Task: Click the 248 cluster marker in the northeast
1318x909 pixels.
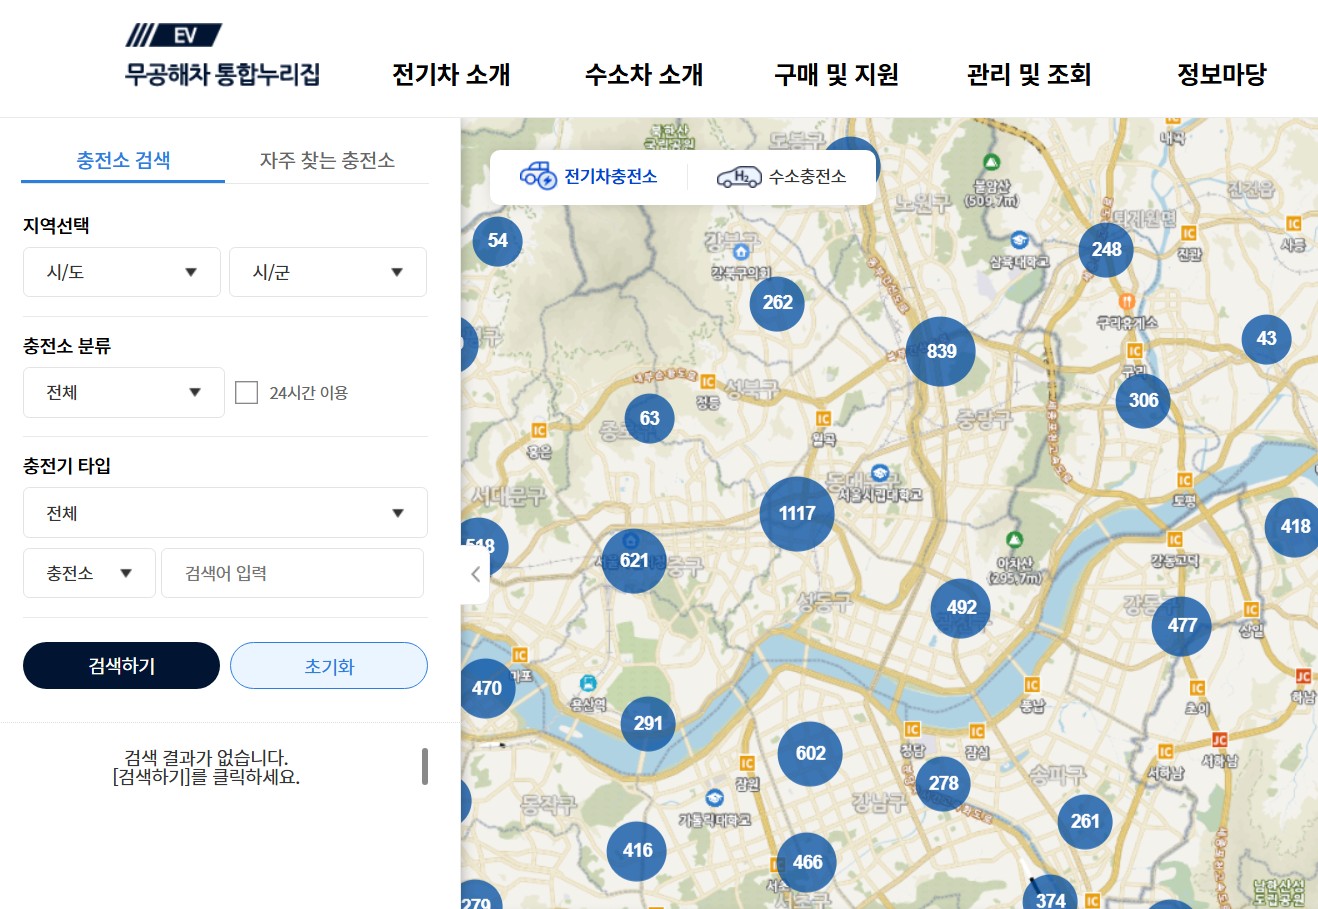Action: pyautogui.click(x=1104, y=250)
